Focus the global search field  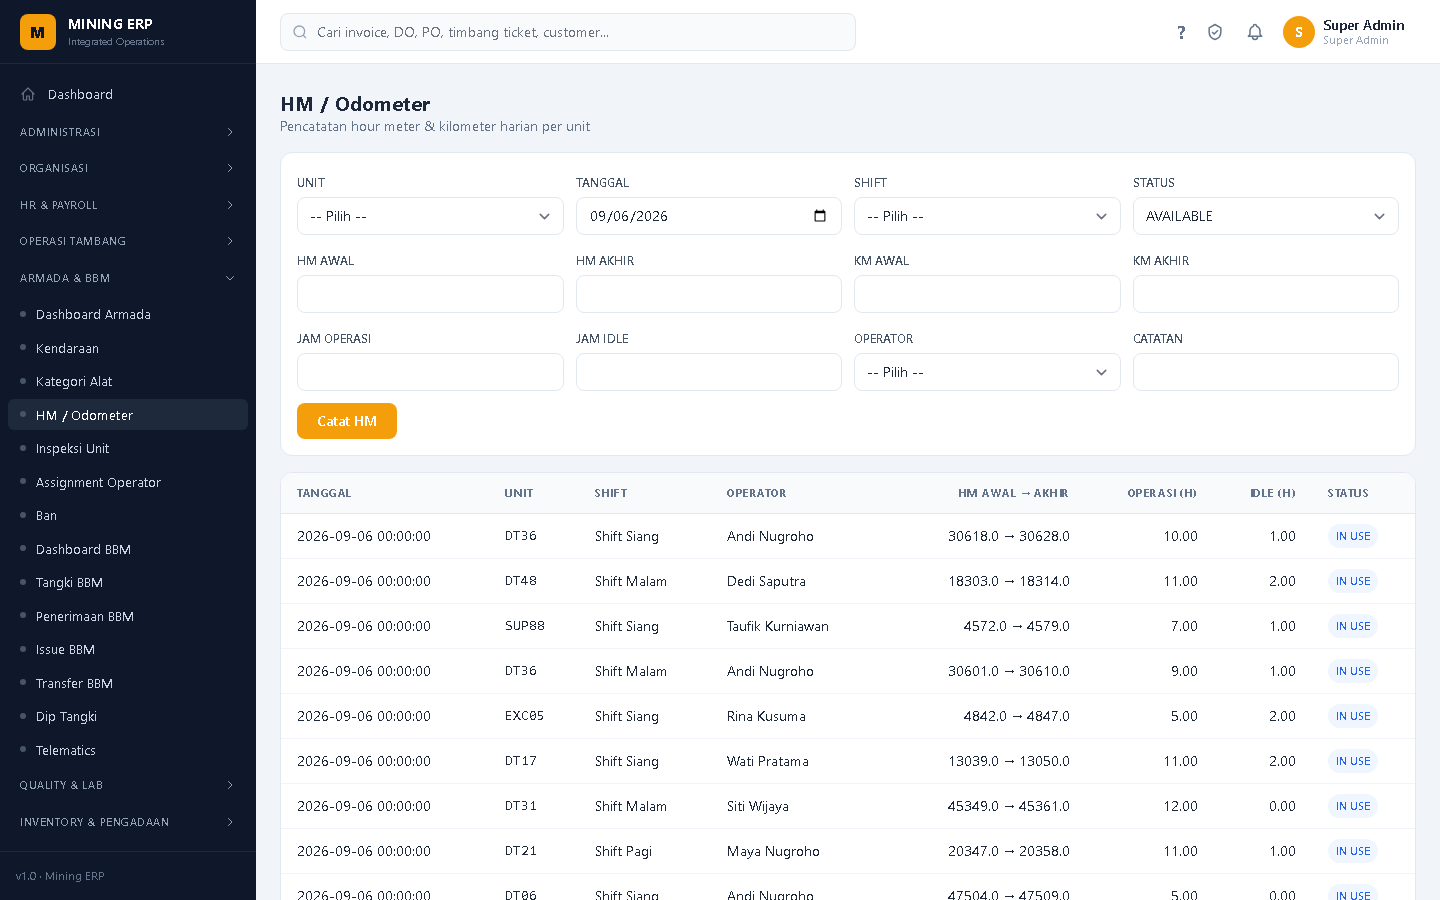tap(568, 32)
